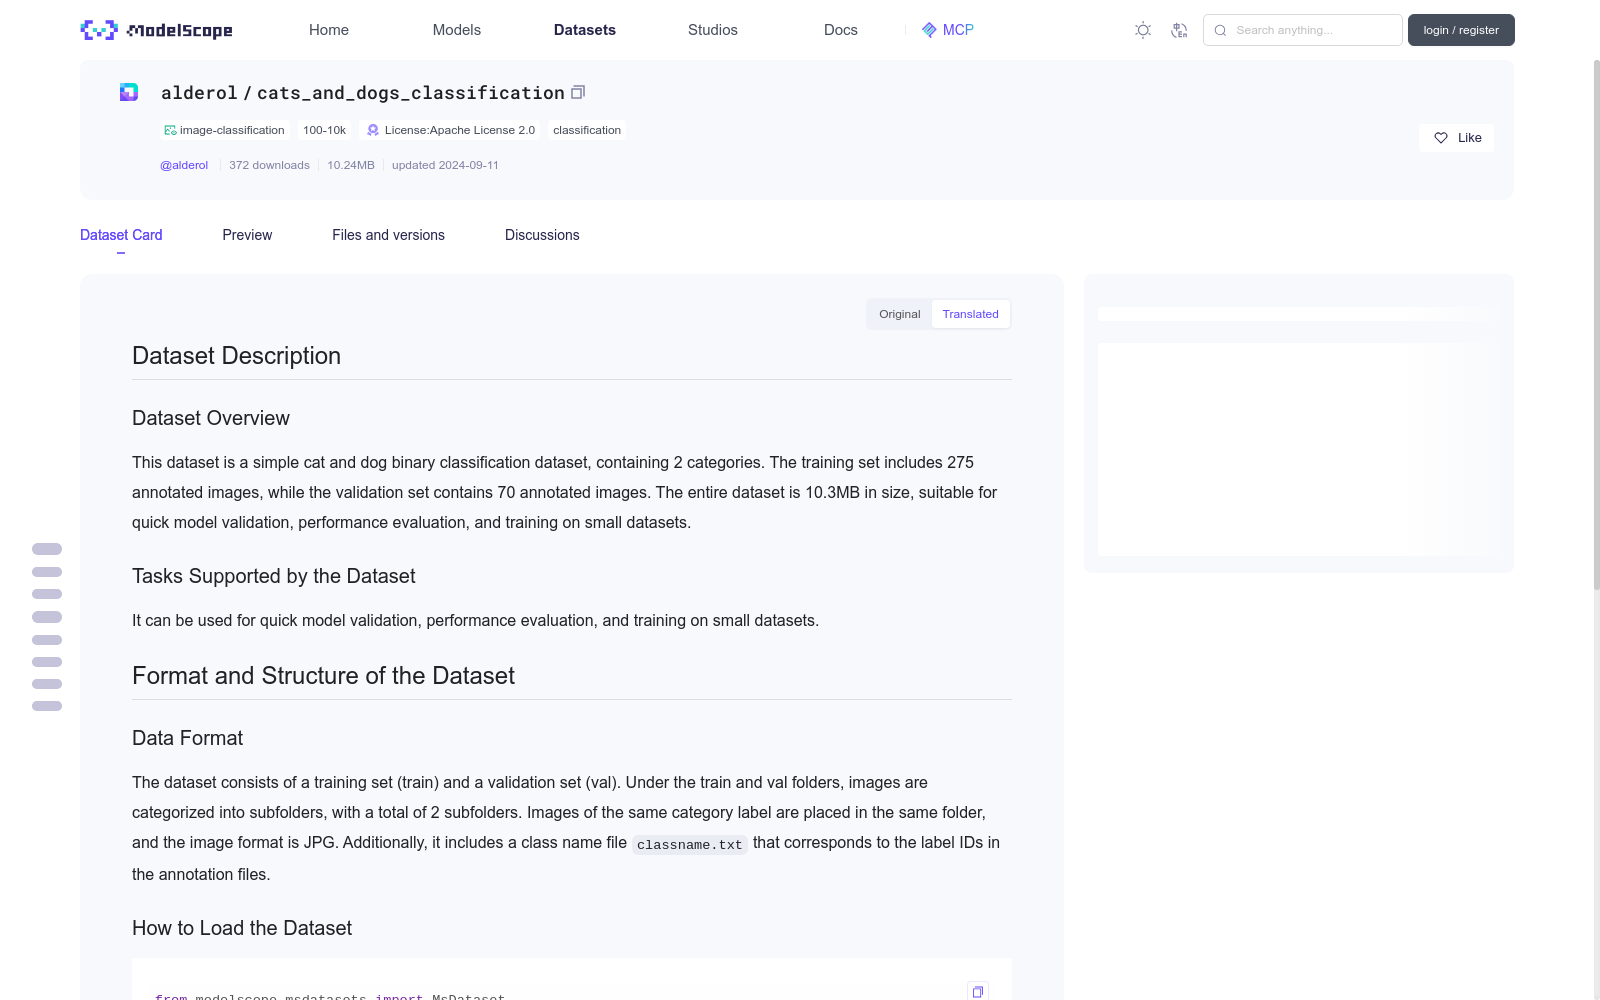The height and width of the screenshot is (1000, 1600).
Task: Open the Models menu item
Action: pos(456,30)
